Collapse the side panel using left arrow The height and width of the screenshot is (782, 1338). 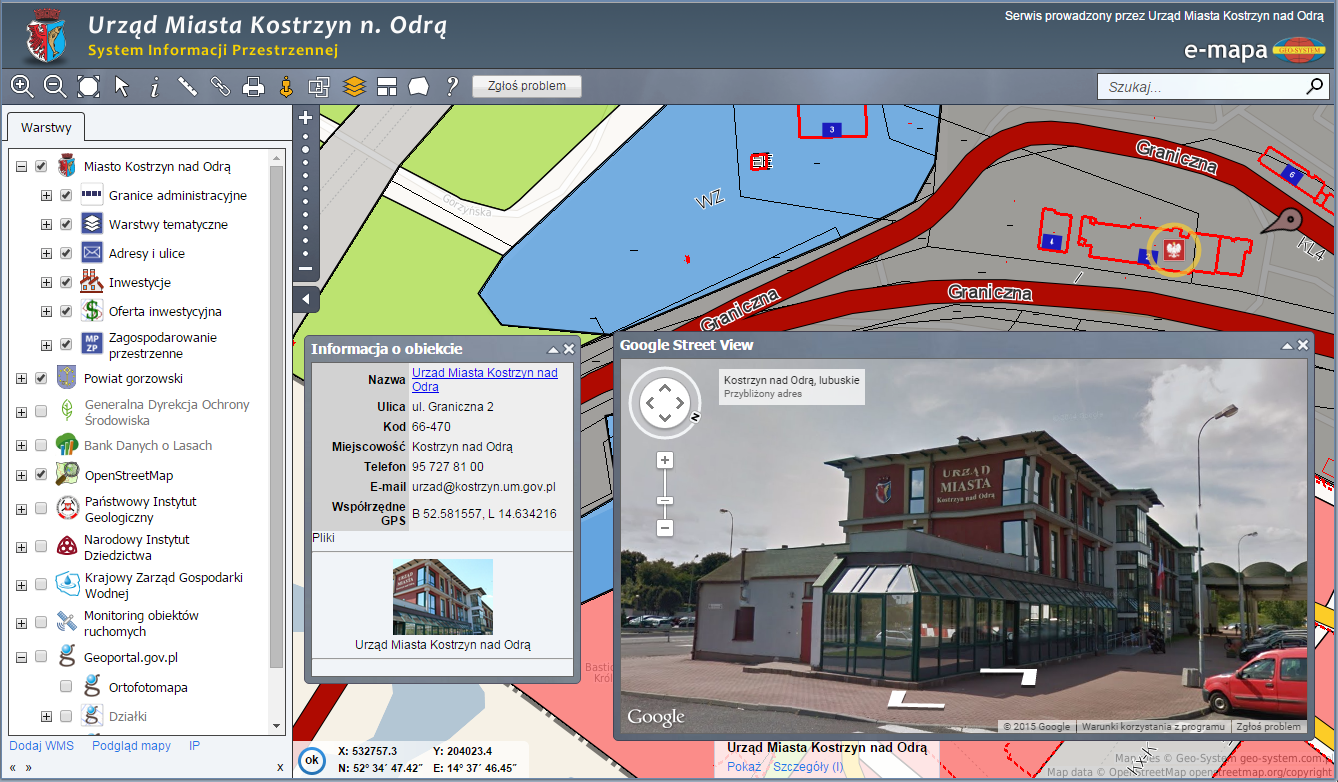[306, 299]
